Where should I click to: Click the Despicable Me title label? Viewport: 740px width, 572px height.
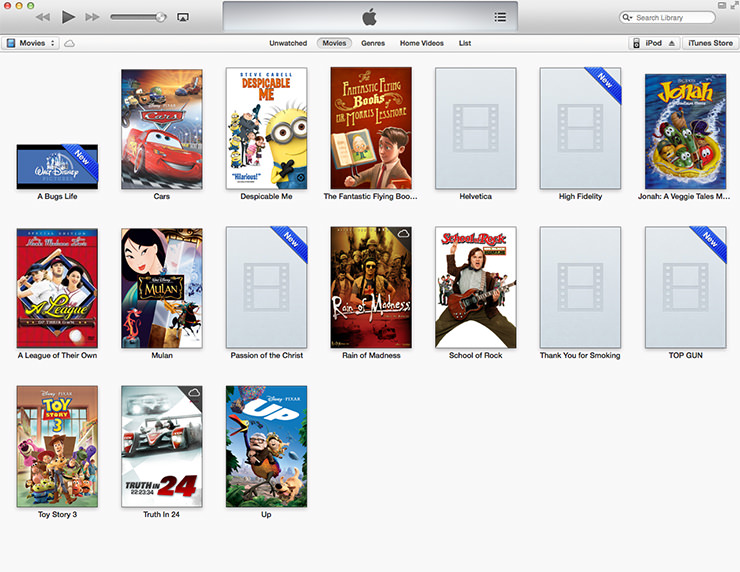click(x=266, y=196)
